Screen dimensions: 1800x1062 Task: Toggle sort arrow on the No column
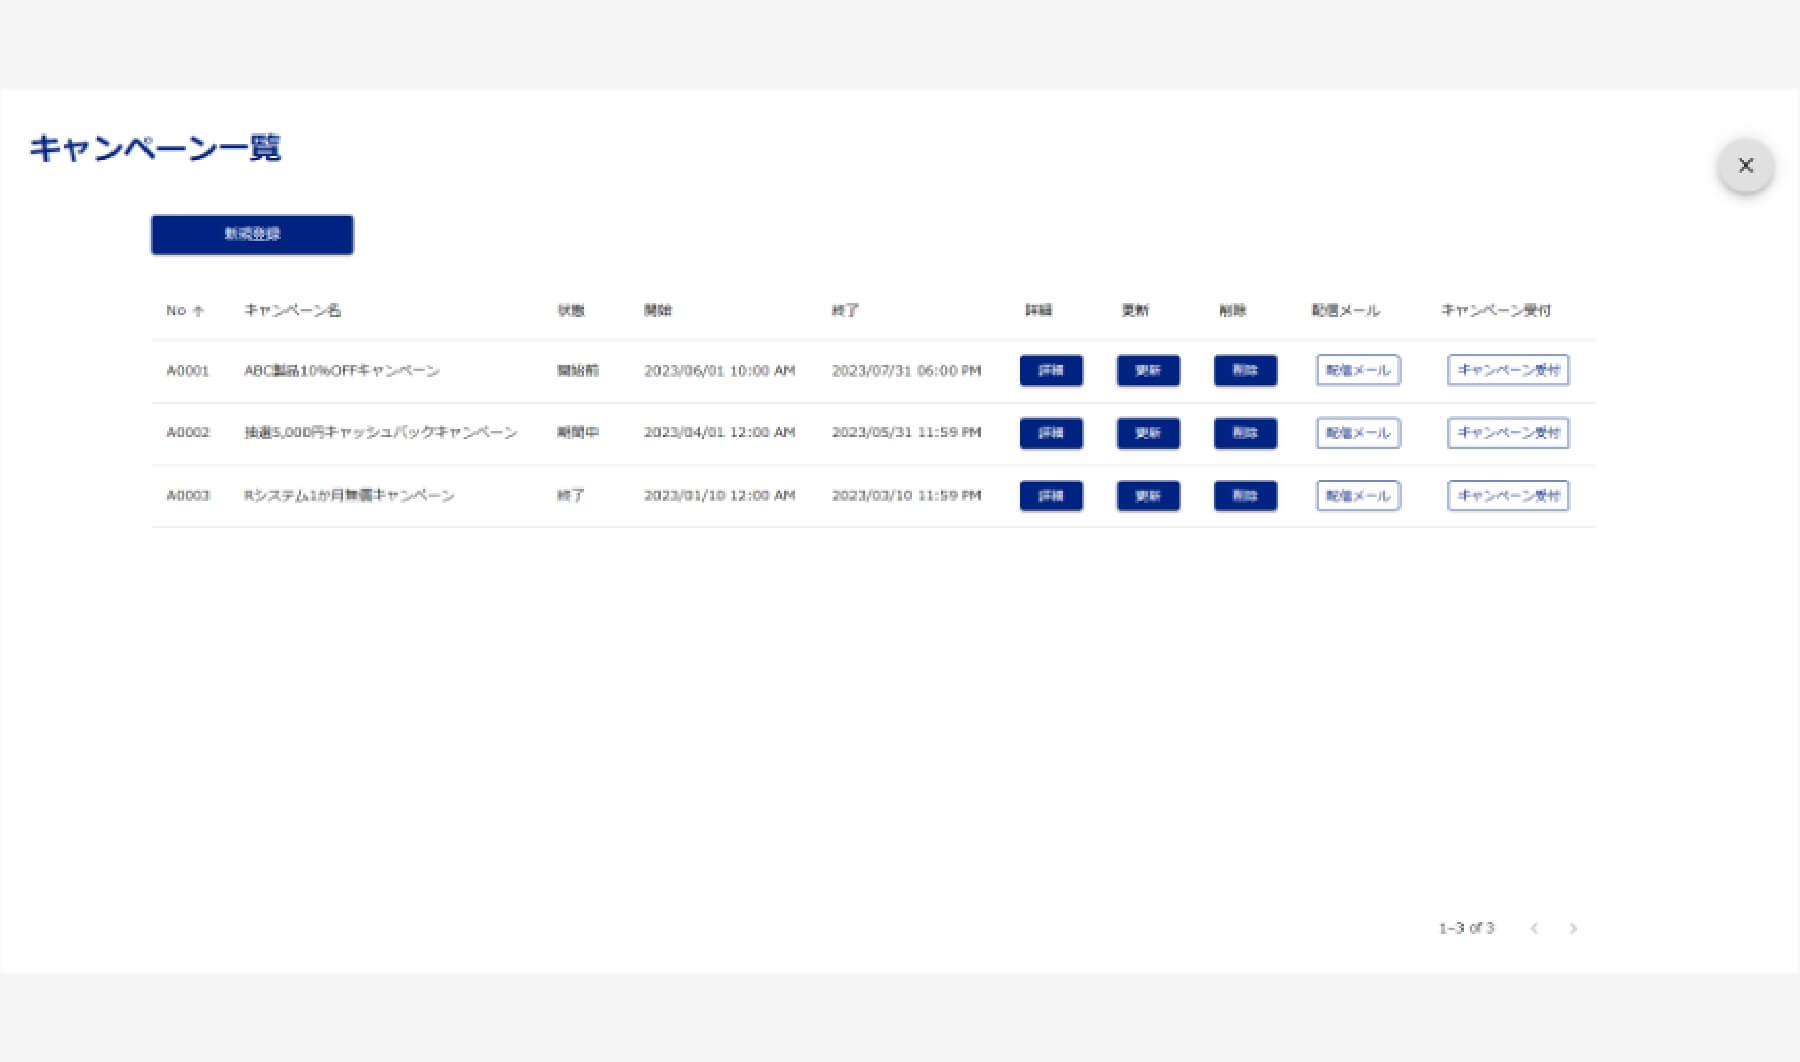pos(198,311)
